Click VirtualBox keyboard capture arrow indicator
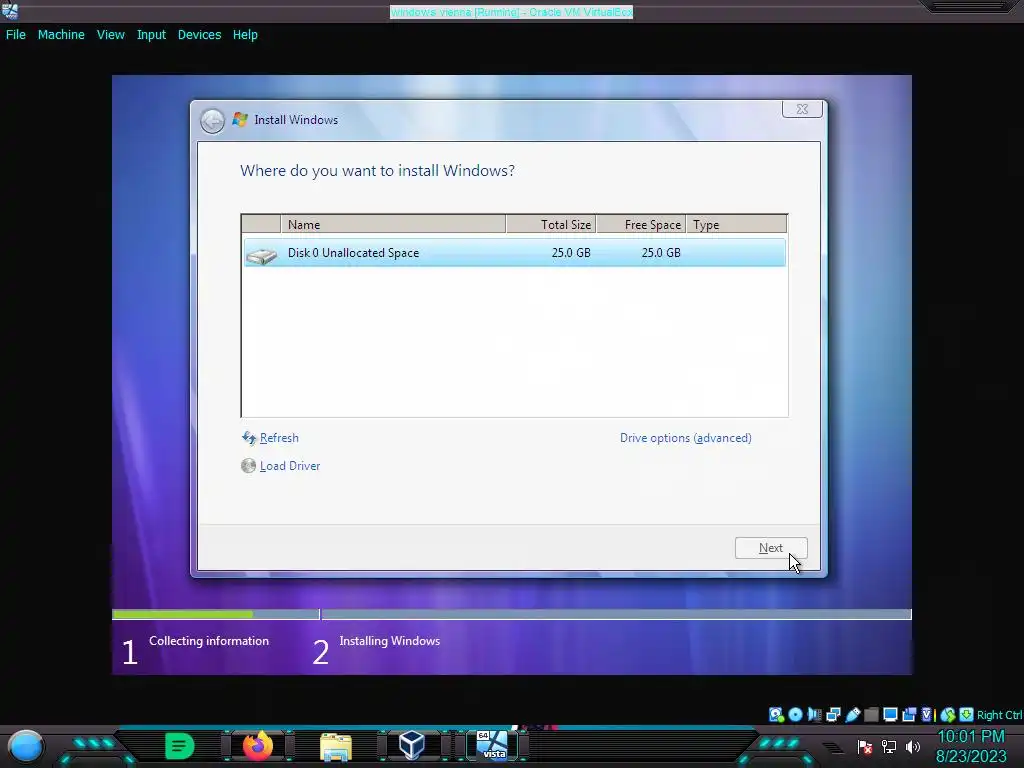Screen dimensions: 1024x768 coord(967,714)
